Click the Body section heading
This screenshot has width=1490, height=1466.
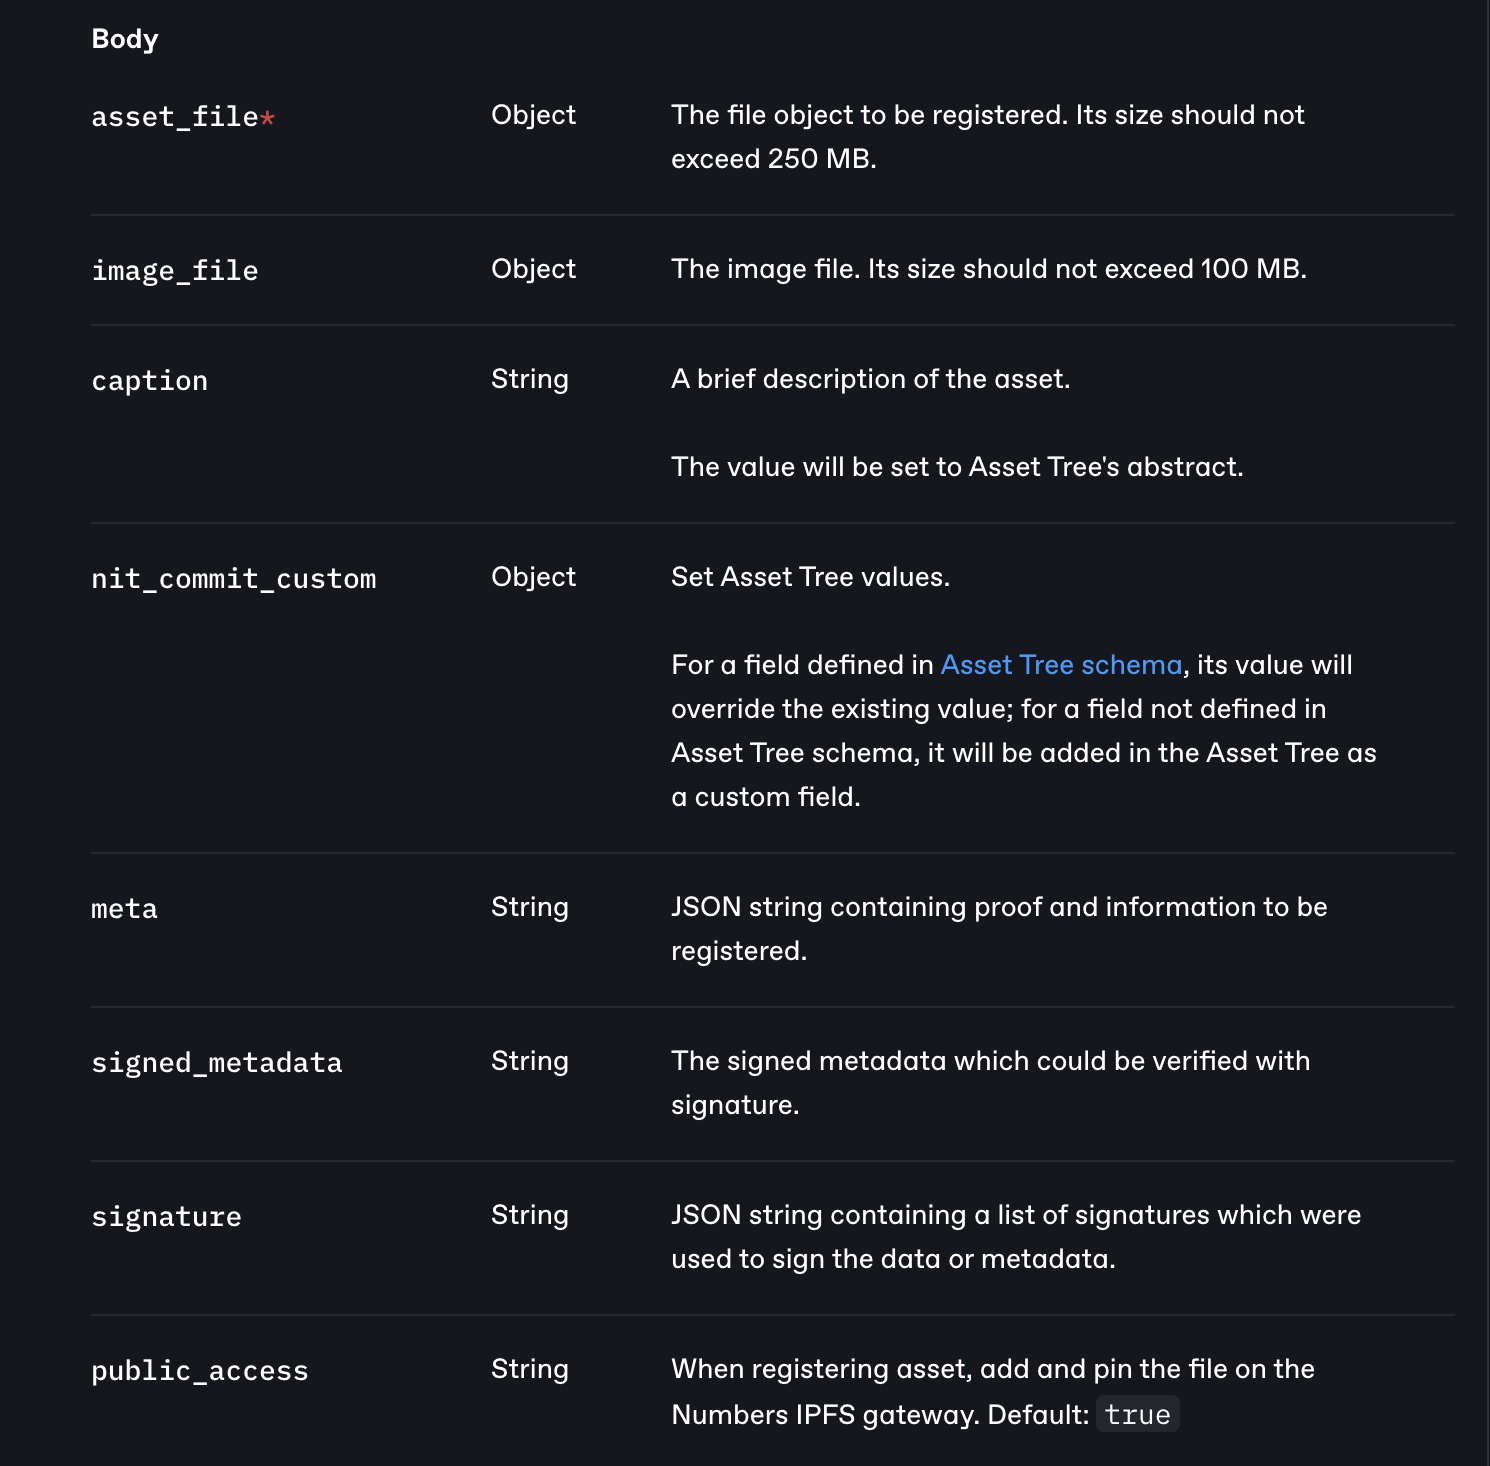125,39
